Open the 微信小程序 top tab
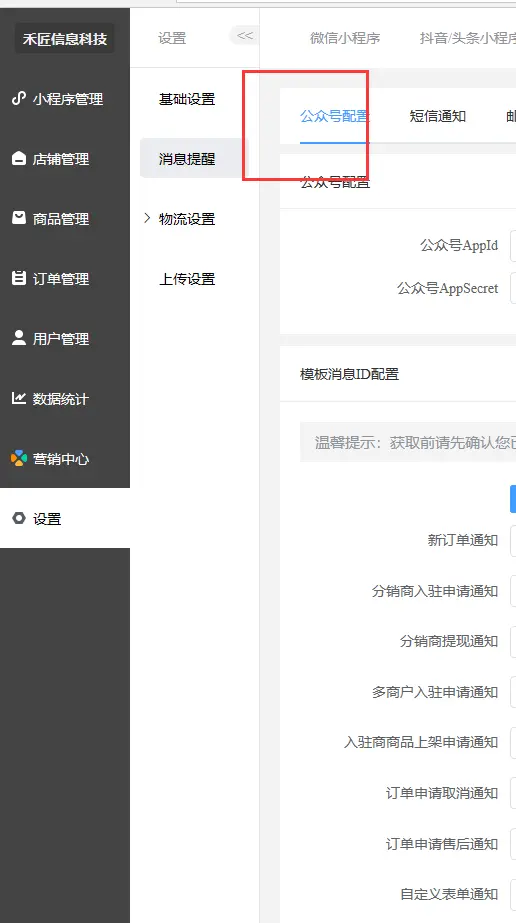Viewport: 516px width, 923px height. click(345, 38)
